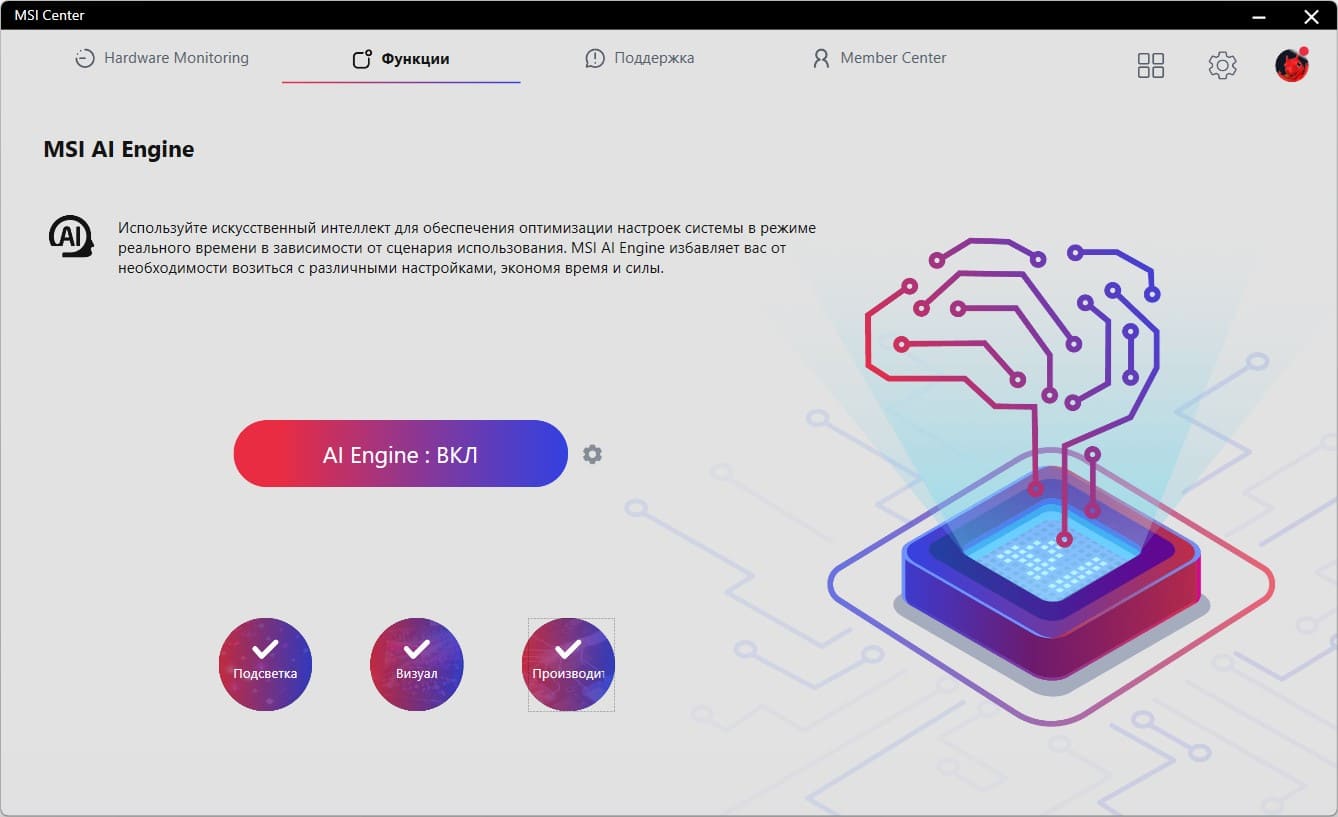This screenshot has width=1338, height=817.
Task: Toggle the AI Engine : ВКЛ button
Action: tap(401, 454)
